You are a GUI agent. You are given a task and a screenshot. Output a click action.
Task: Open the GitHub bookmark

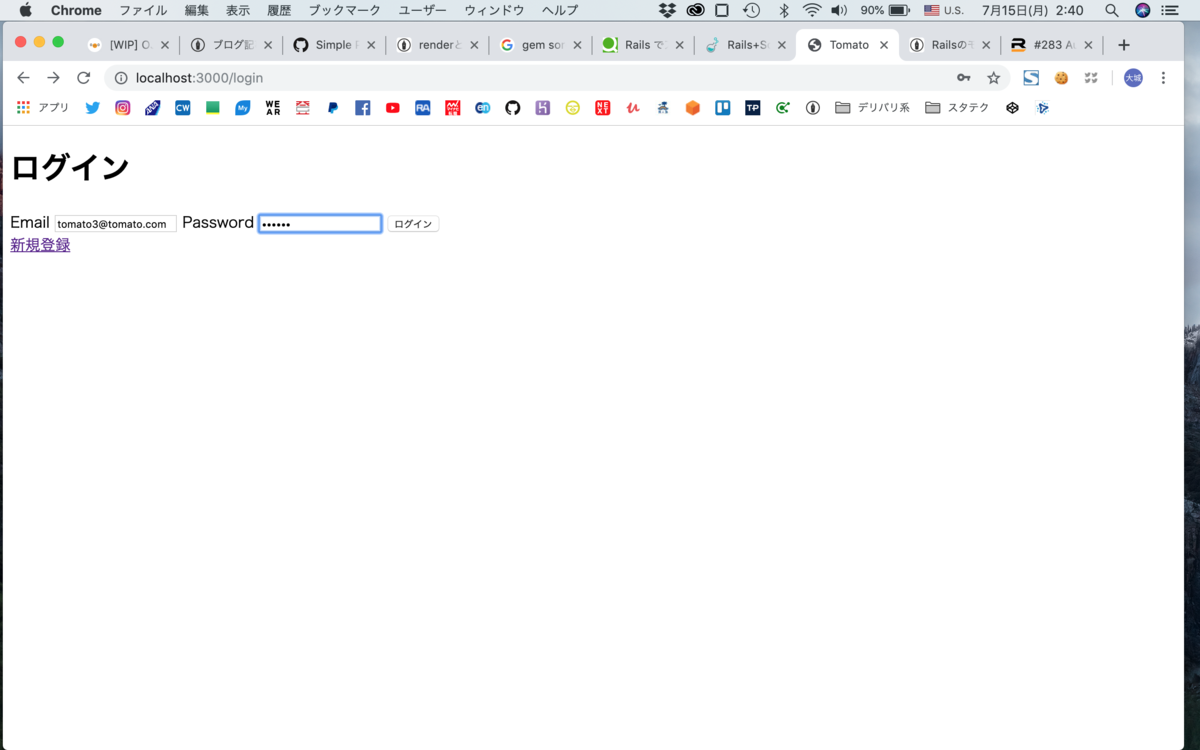(512, 107)
